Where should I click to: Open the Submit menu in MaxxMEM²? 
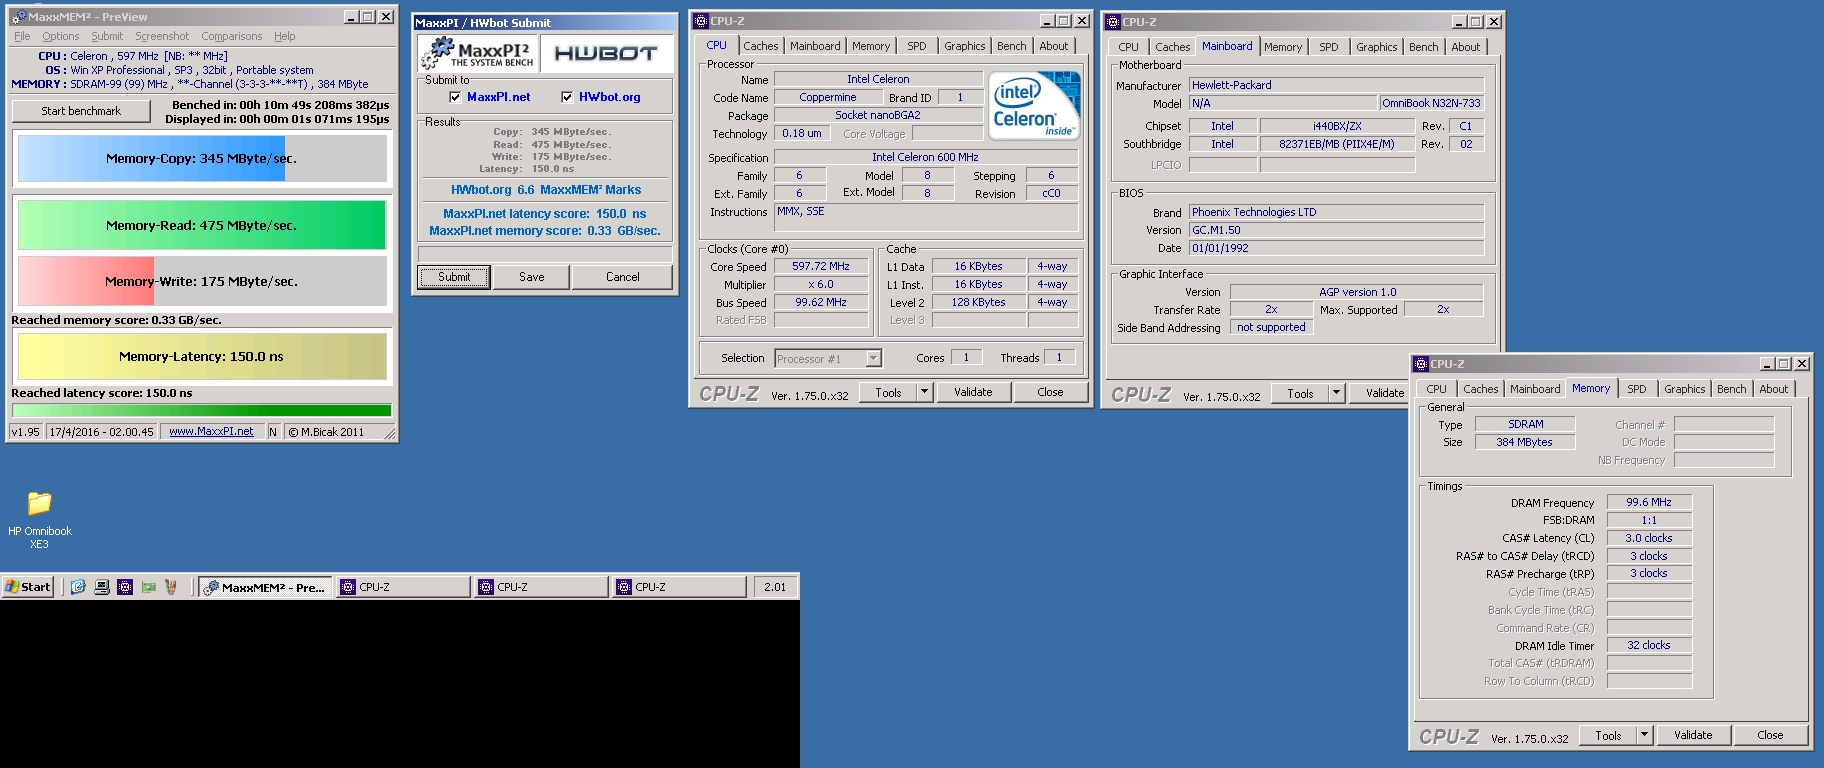107,36
